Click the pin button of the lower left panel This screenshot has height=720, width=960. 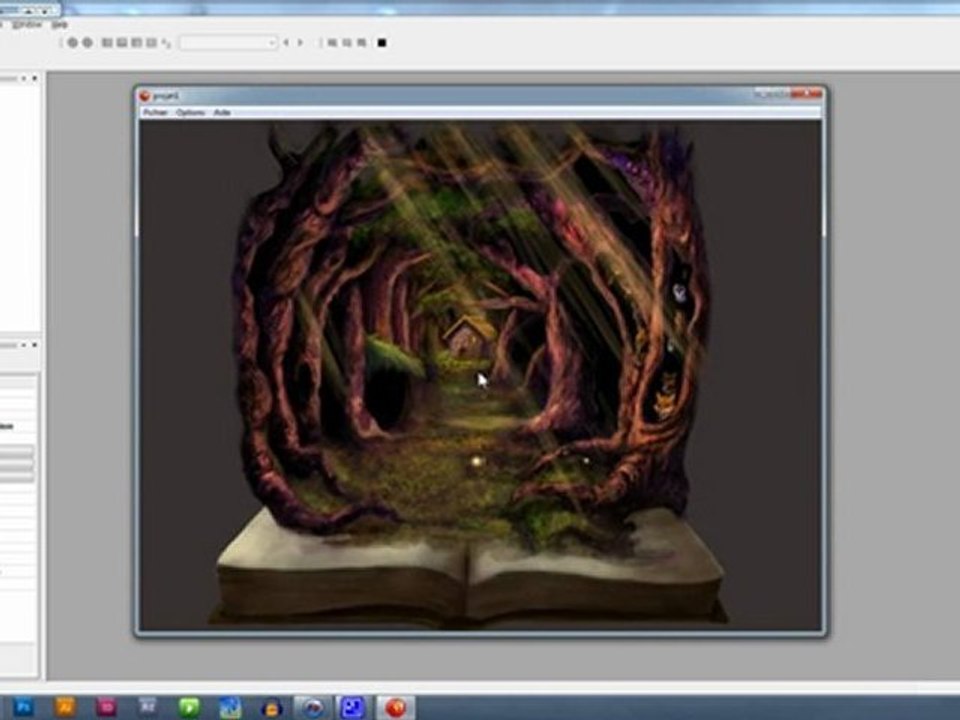[x=24, y=345]
